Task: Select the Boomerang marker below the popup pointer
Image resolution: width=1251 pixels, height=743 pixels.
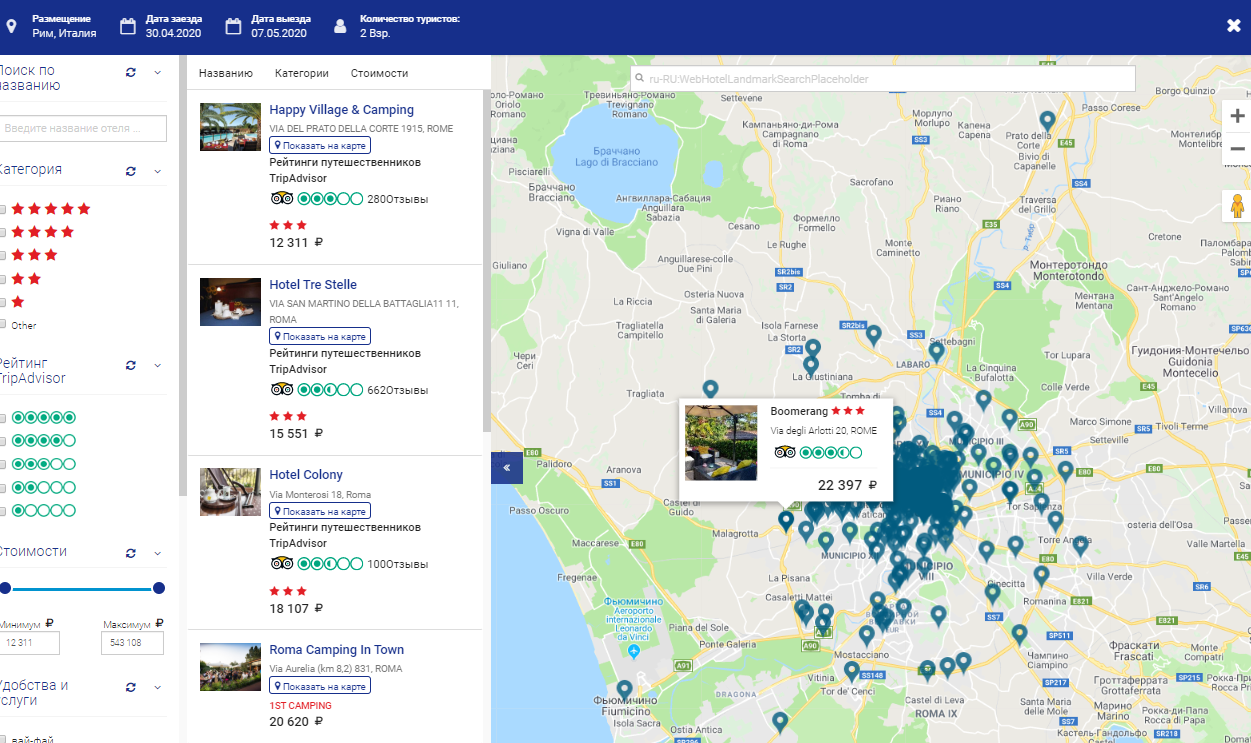Action: tap(786, 520)
